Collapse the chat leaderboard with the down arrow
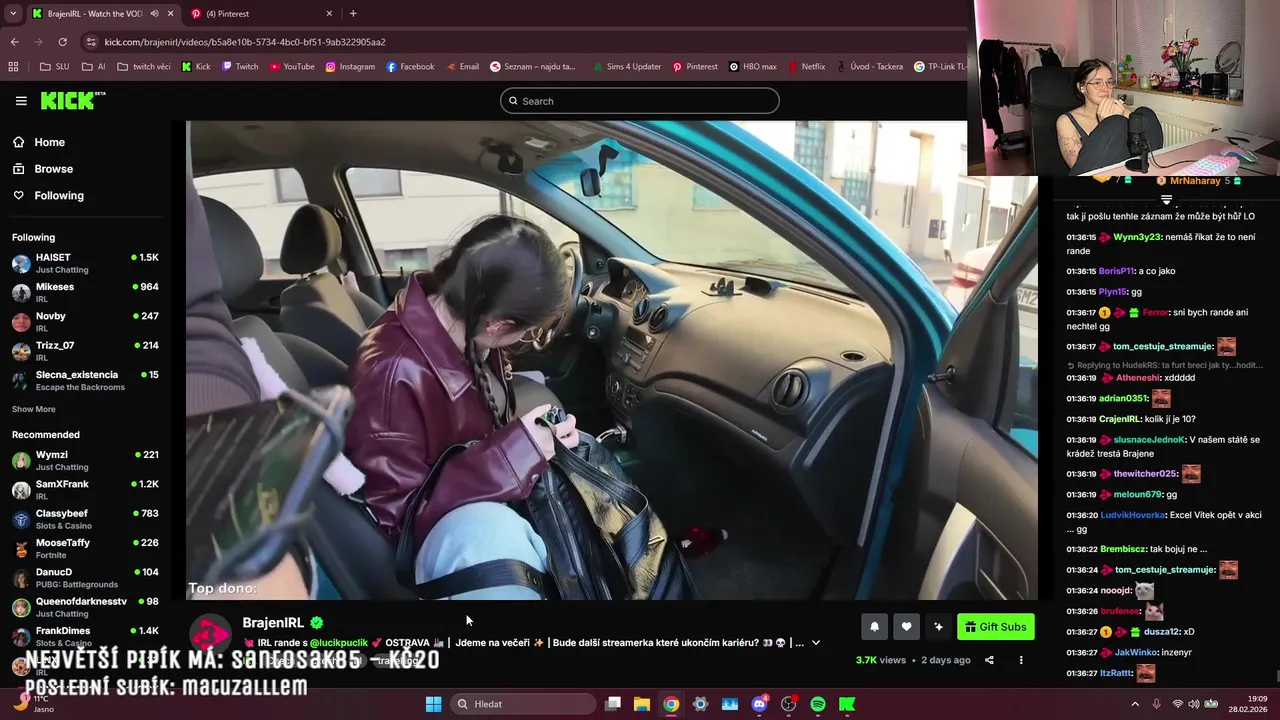Screen dimensions: 1280x720 (1166, 200)
